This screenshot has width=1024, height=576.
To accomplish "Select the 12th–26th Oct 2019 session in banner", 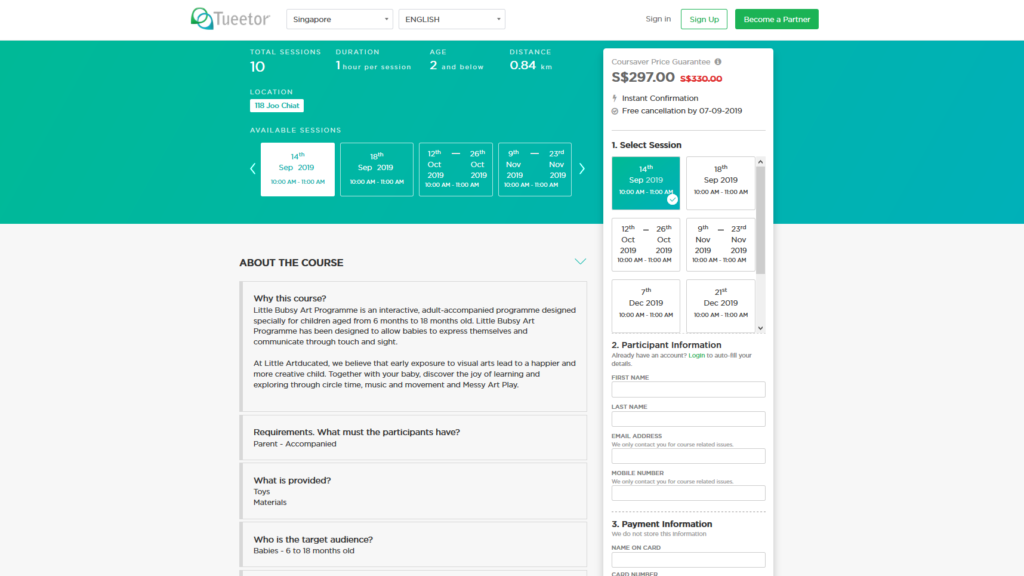I will [x=456, y=169].
